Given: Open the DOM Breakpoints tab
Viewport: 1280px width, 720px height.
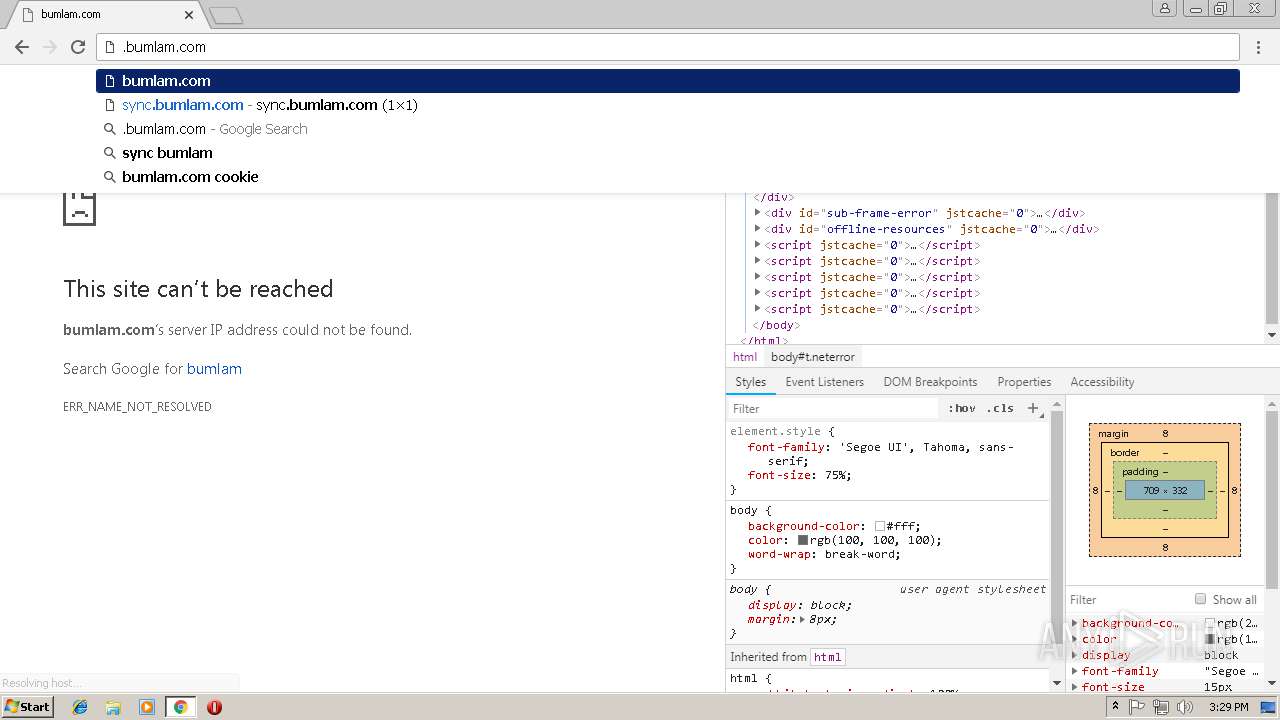Looking at the screenshot, I should pos(930,382).
